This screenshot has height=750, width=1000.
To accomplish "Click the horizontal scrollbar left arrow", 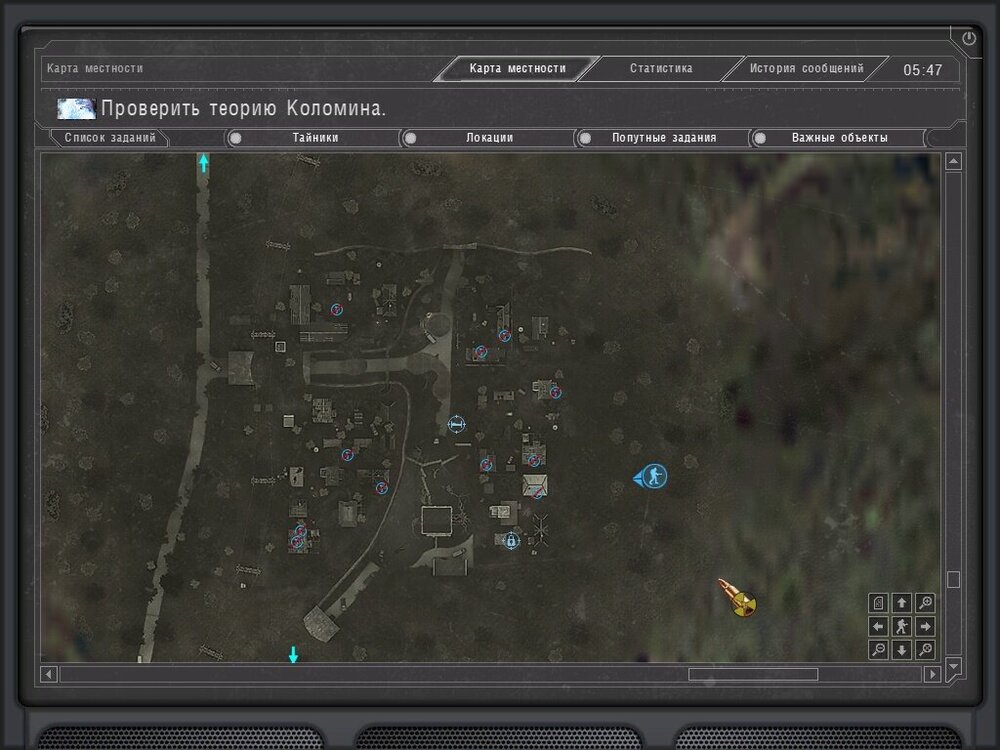I will pyautogui.click(x=49, y=674).
